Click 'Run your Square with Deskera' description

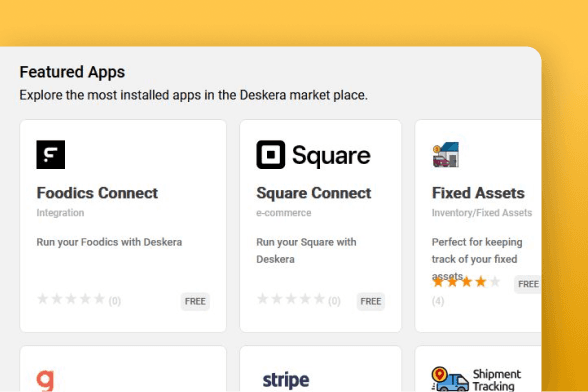(306, 251)
